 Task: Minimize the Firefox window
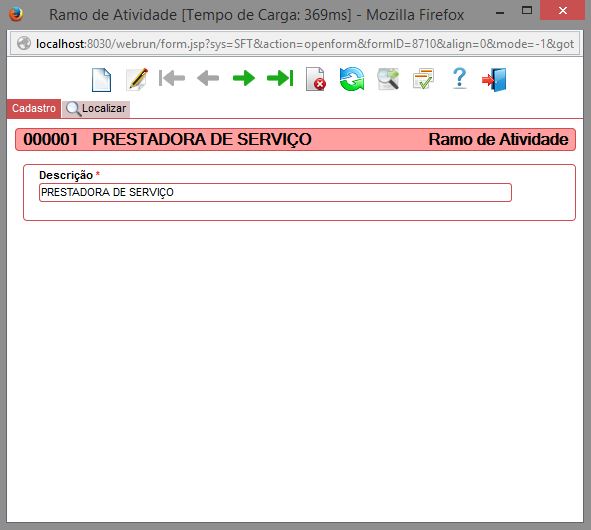tap(500, 13)
